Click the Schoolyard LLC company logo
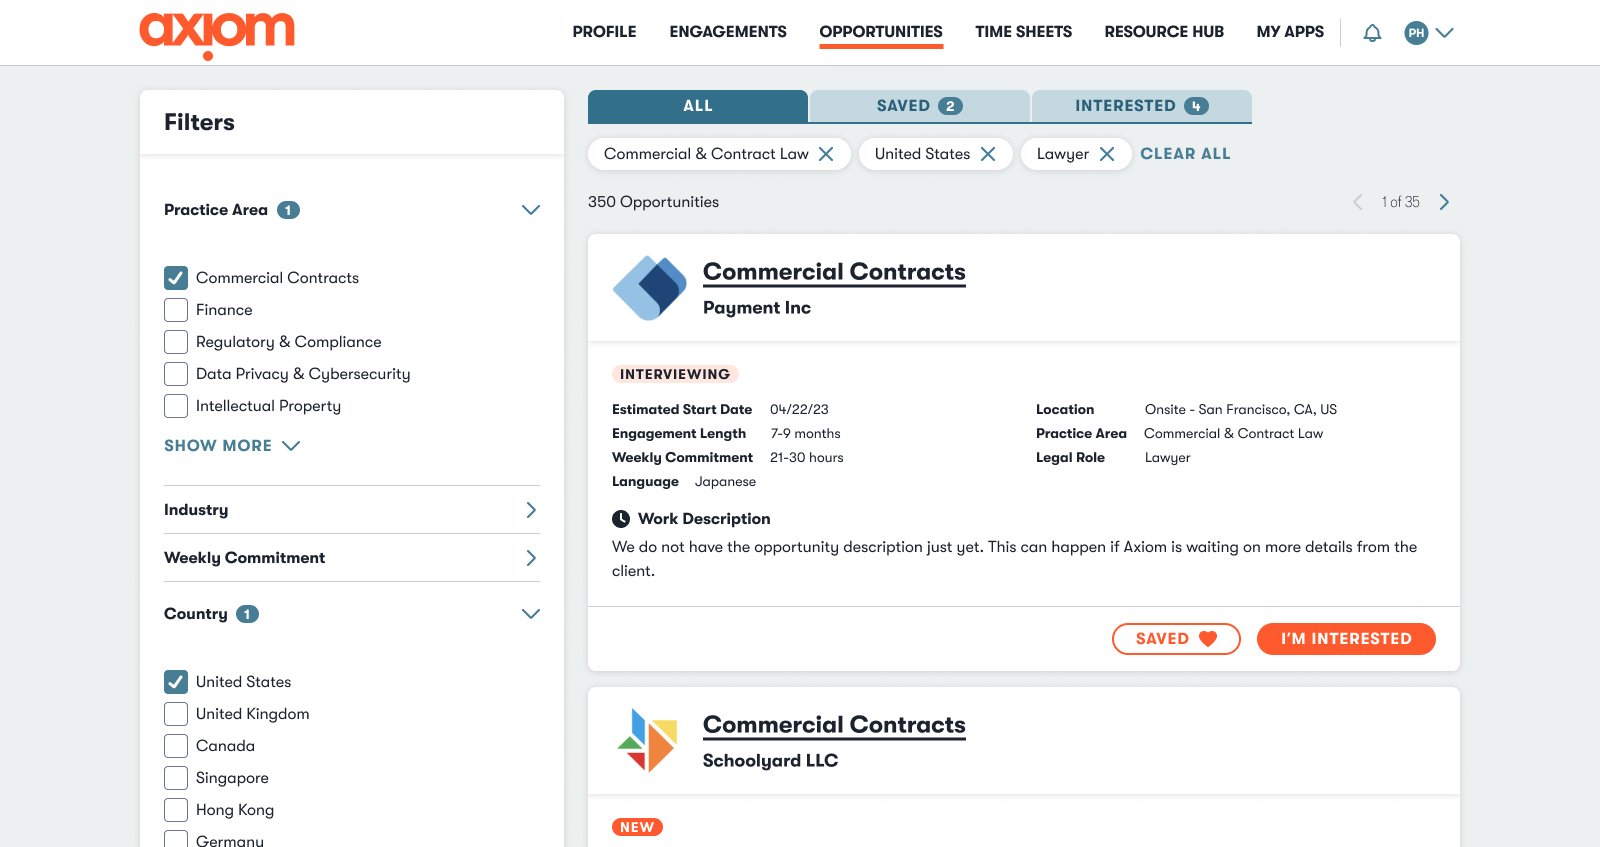 coord(649,741)
